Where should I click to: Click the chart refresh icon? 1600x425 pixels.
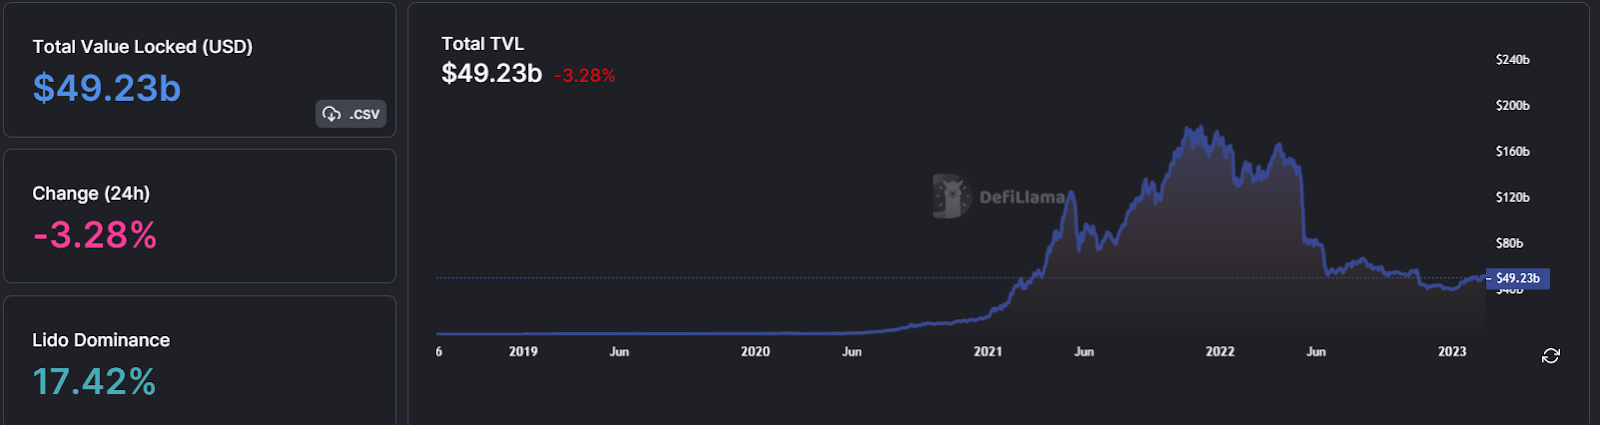(1551, 356)
